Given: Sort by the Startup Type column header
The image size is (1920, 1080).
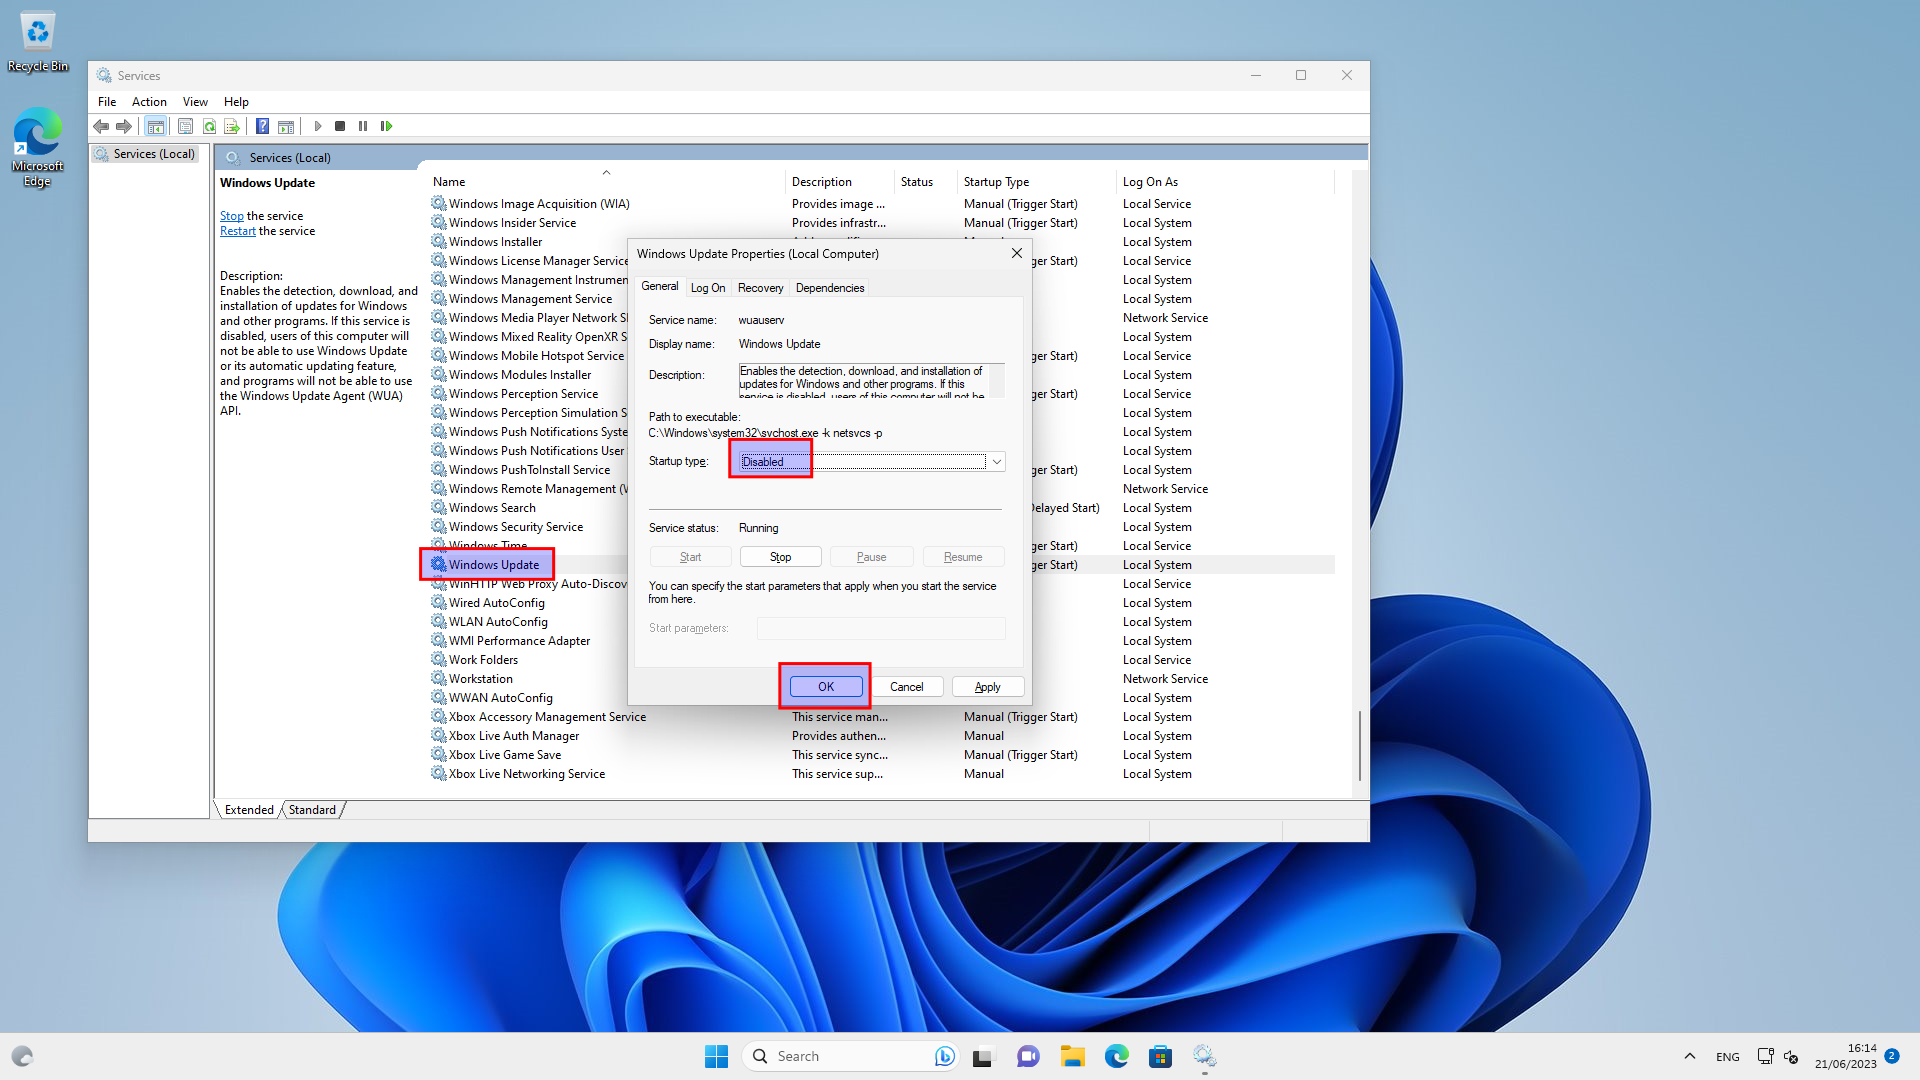Looking at the screenshot, I should coord(1037,182).
